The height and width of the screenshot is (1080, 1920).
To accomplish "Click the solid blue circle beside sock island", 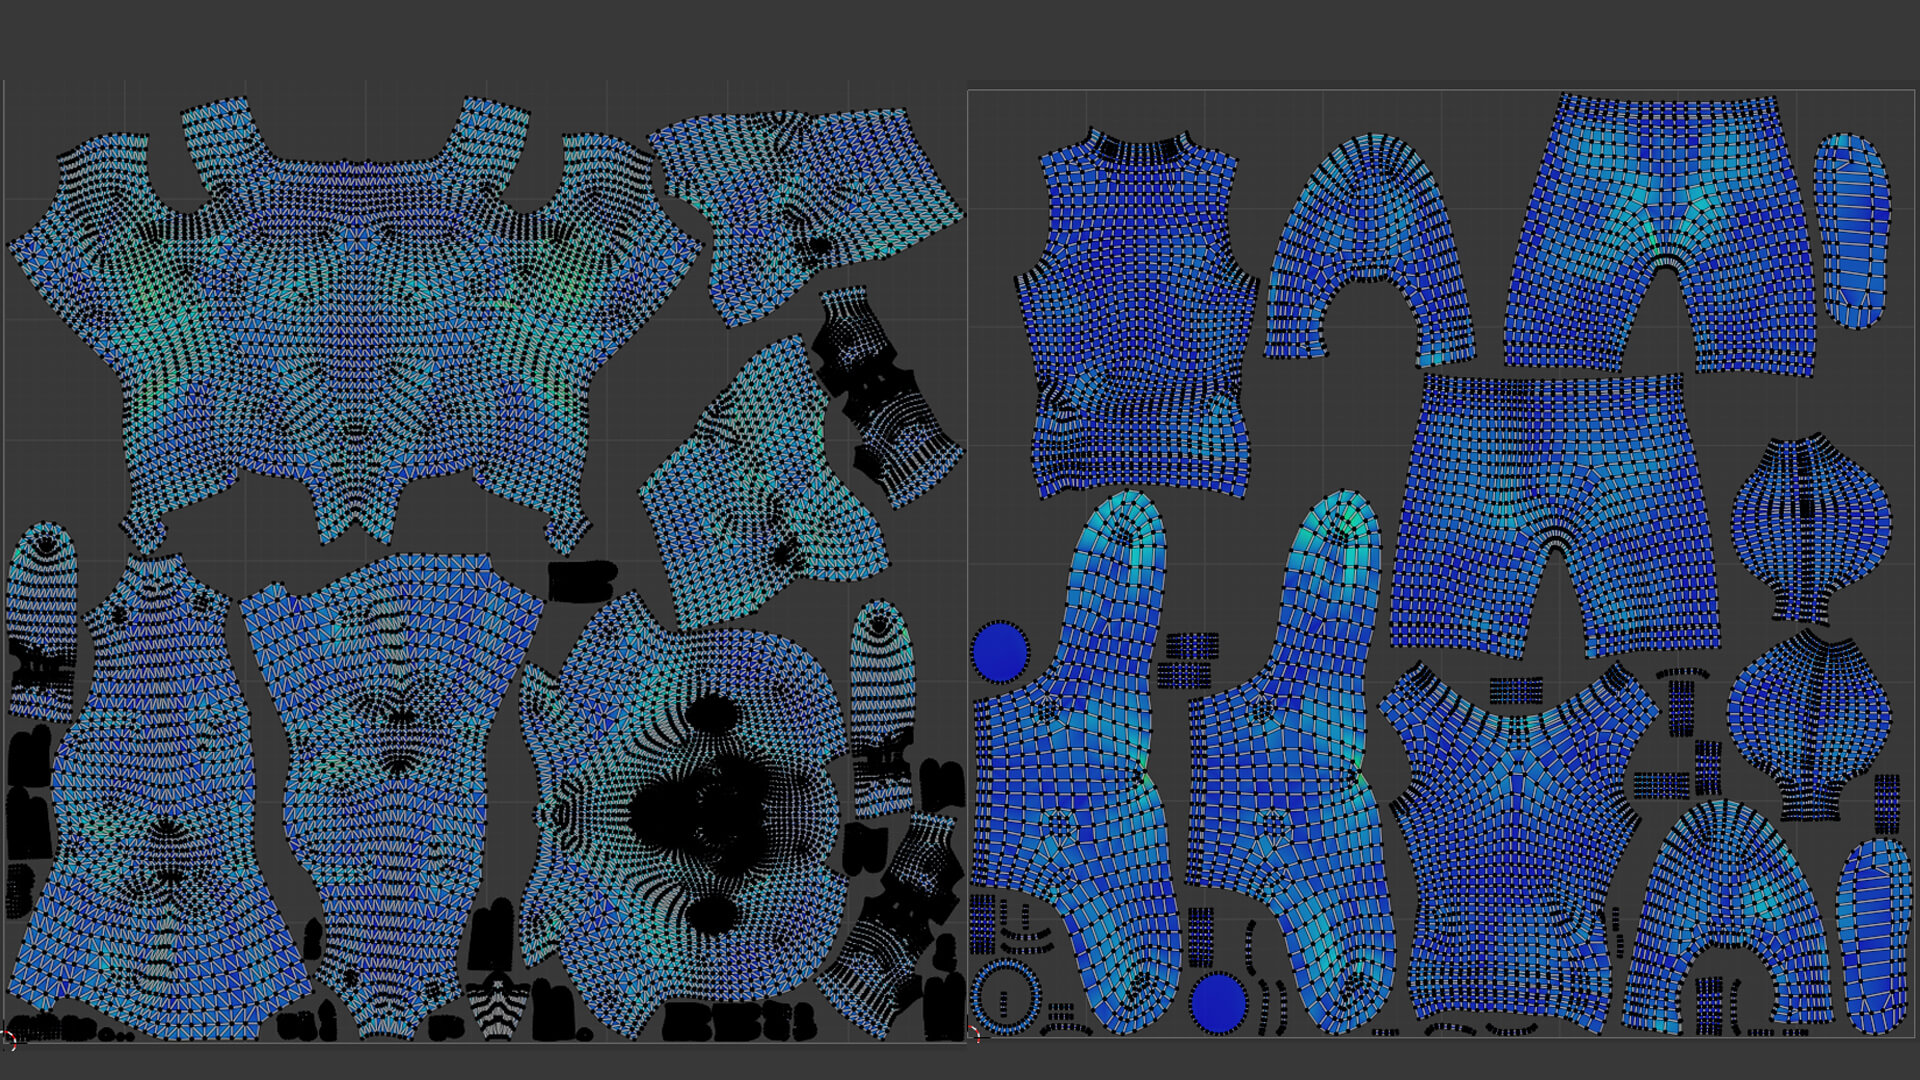I will point(1000,652).
